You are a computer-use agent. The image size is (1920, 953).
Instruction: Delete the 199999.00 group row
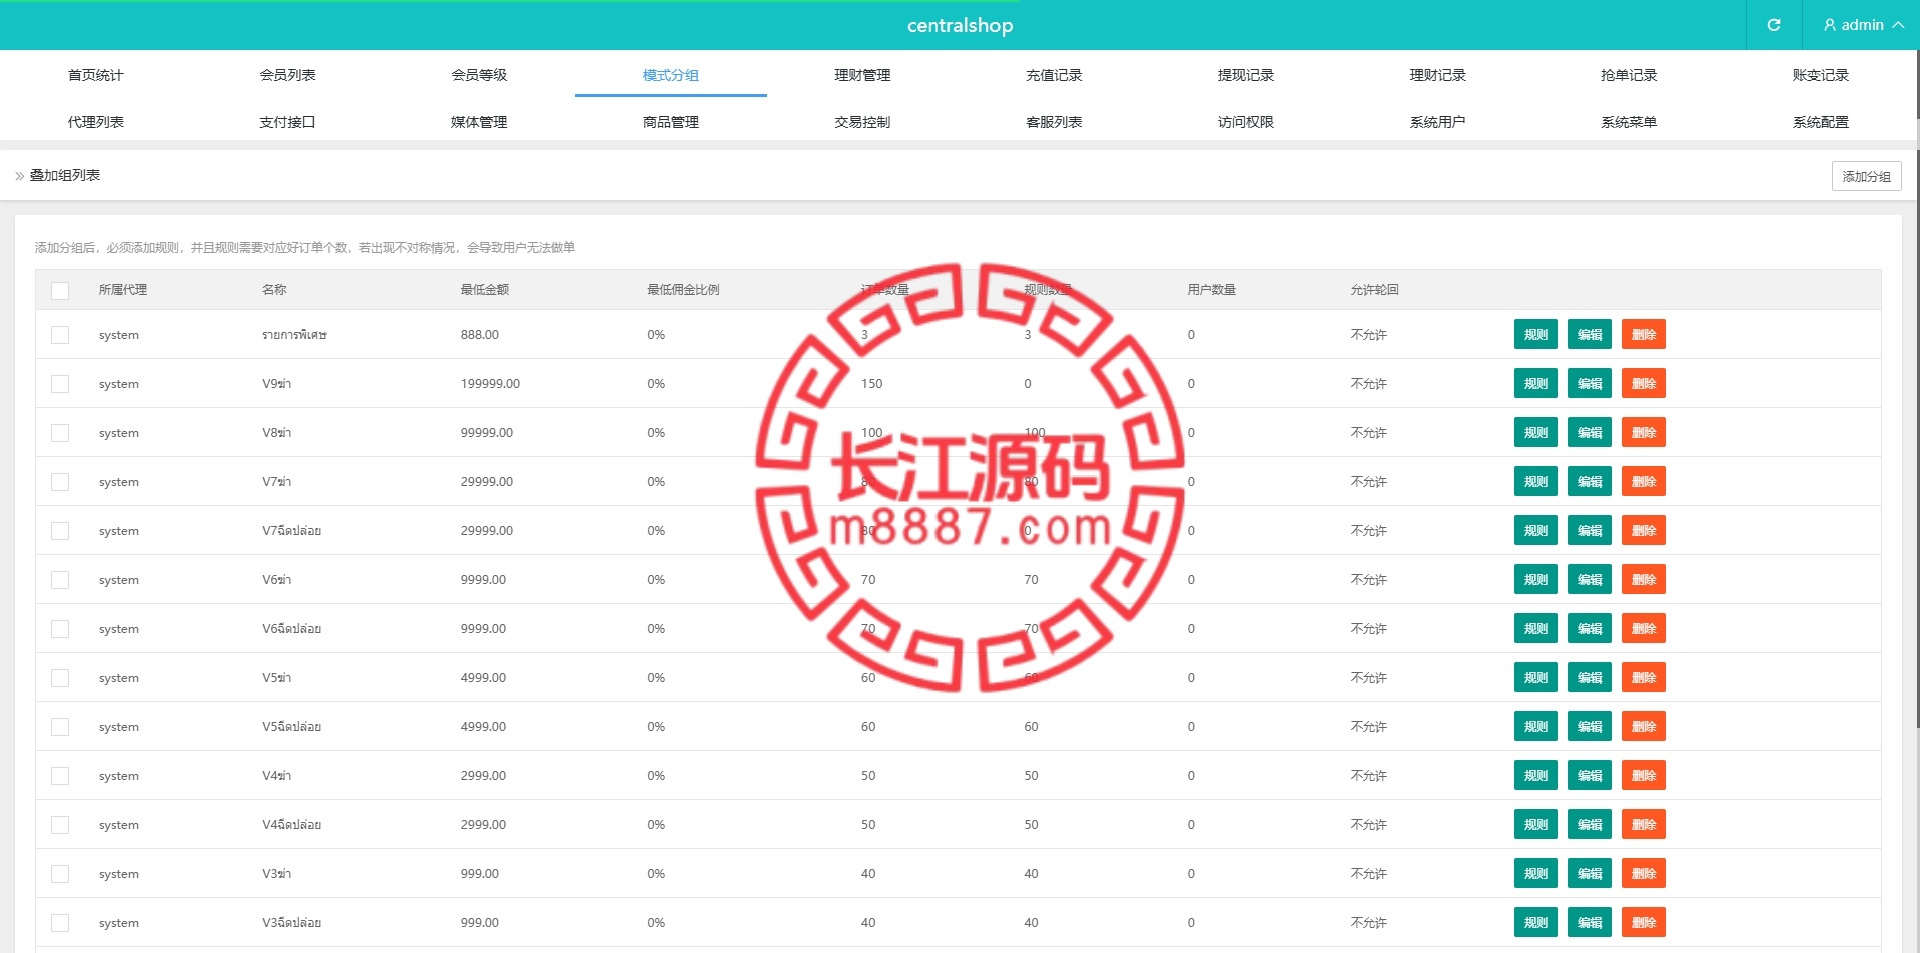tap(1644, 384)
